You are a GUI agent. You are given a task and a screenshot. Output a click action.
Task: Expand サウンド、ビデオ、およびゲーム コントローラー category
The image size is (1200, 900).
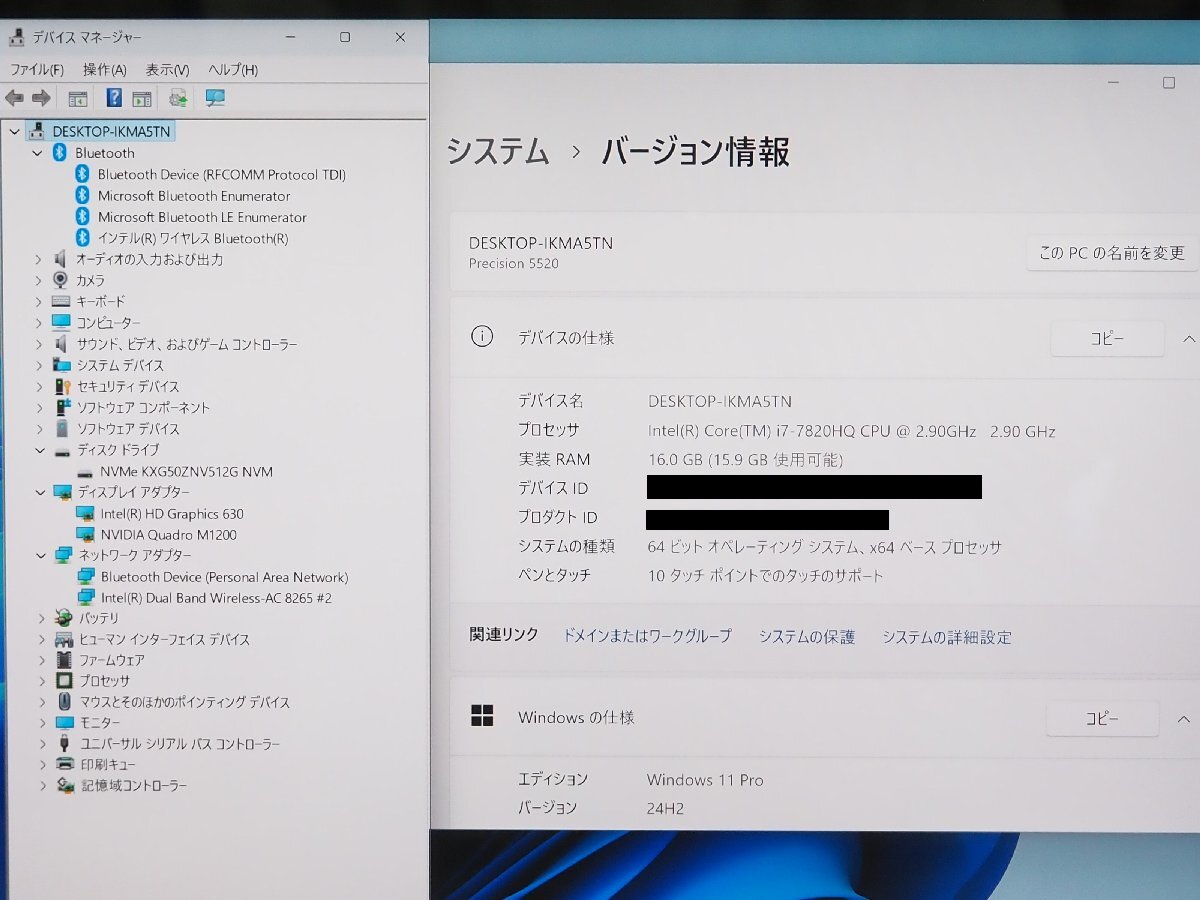(38, 344)
